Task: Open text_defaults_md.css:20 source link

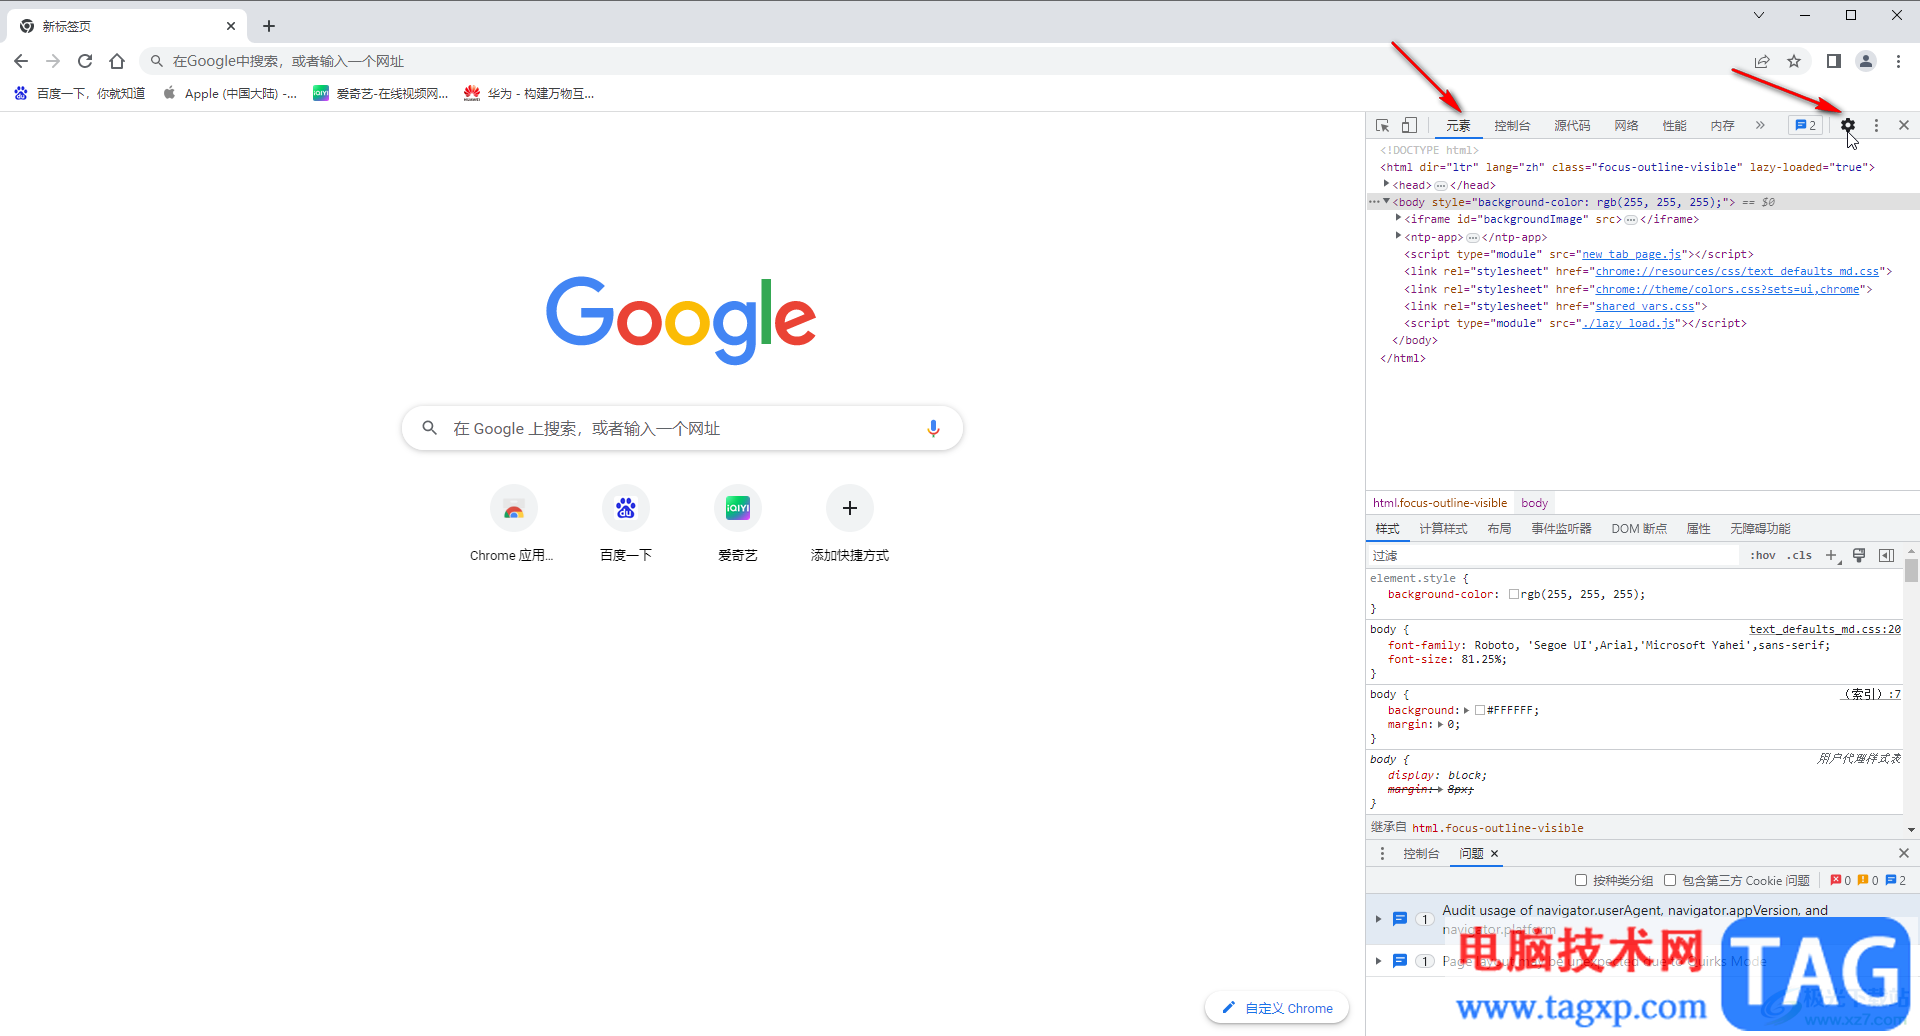Action: [1825, 630]
